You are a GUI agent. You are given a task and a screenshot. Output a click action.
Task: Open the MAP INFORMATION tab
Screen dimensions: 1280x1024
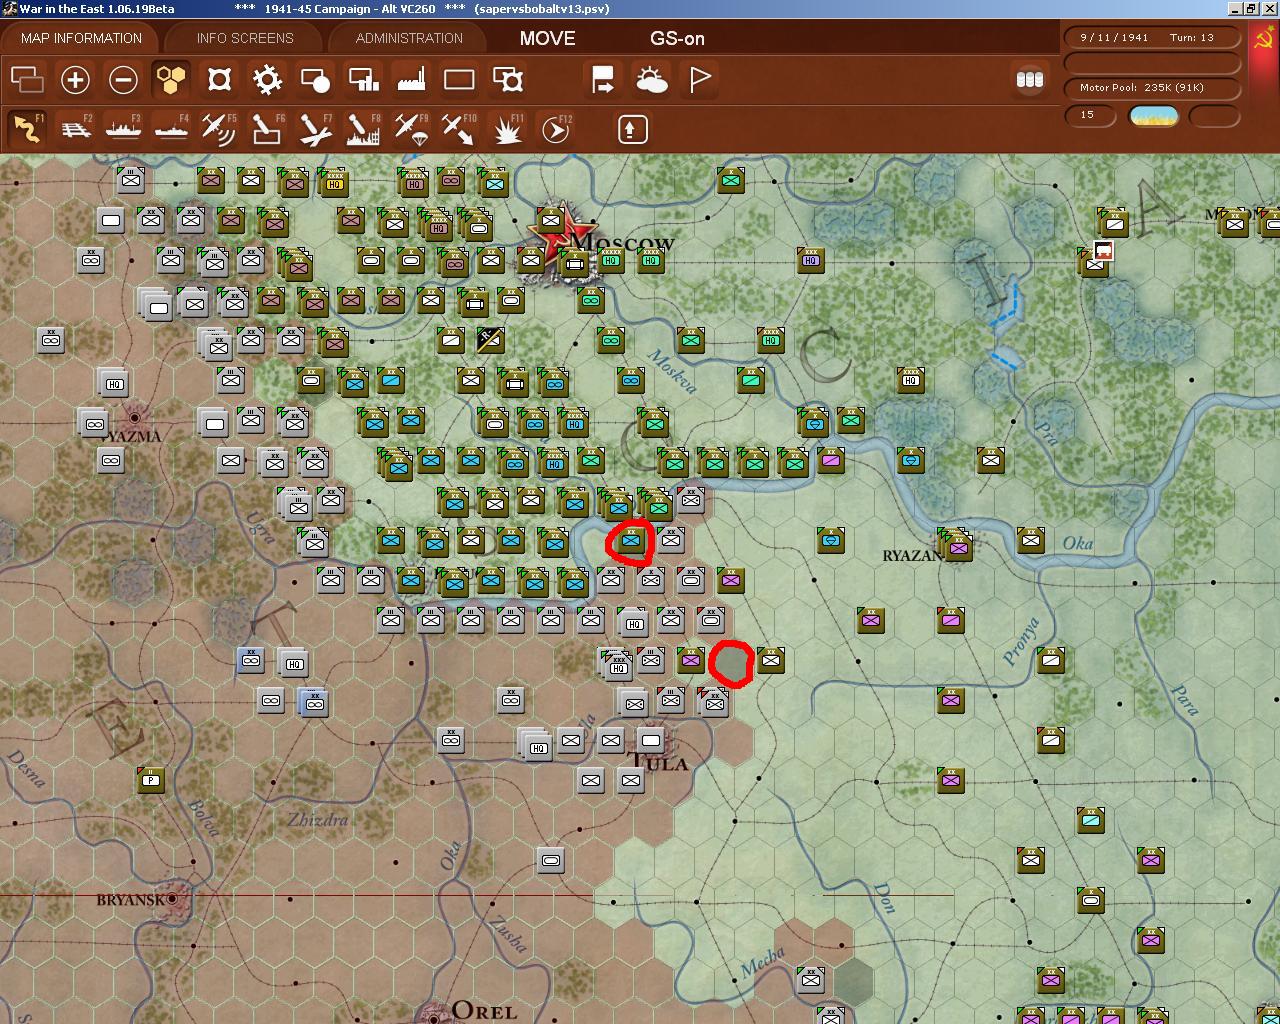point(81,38)
